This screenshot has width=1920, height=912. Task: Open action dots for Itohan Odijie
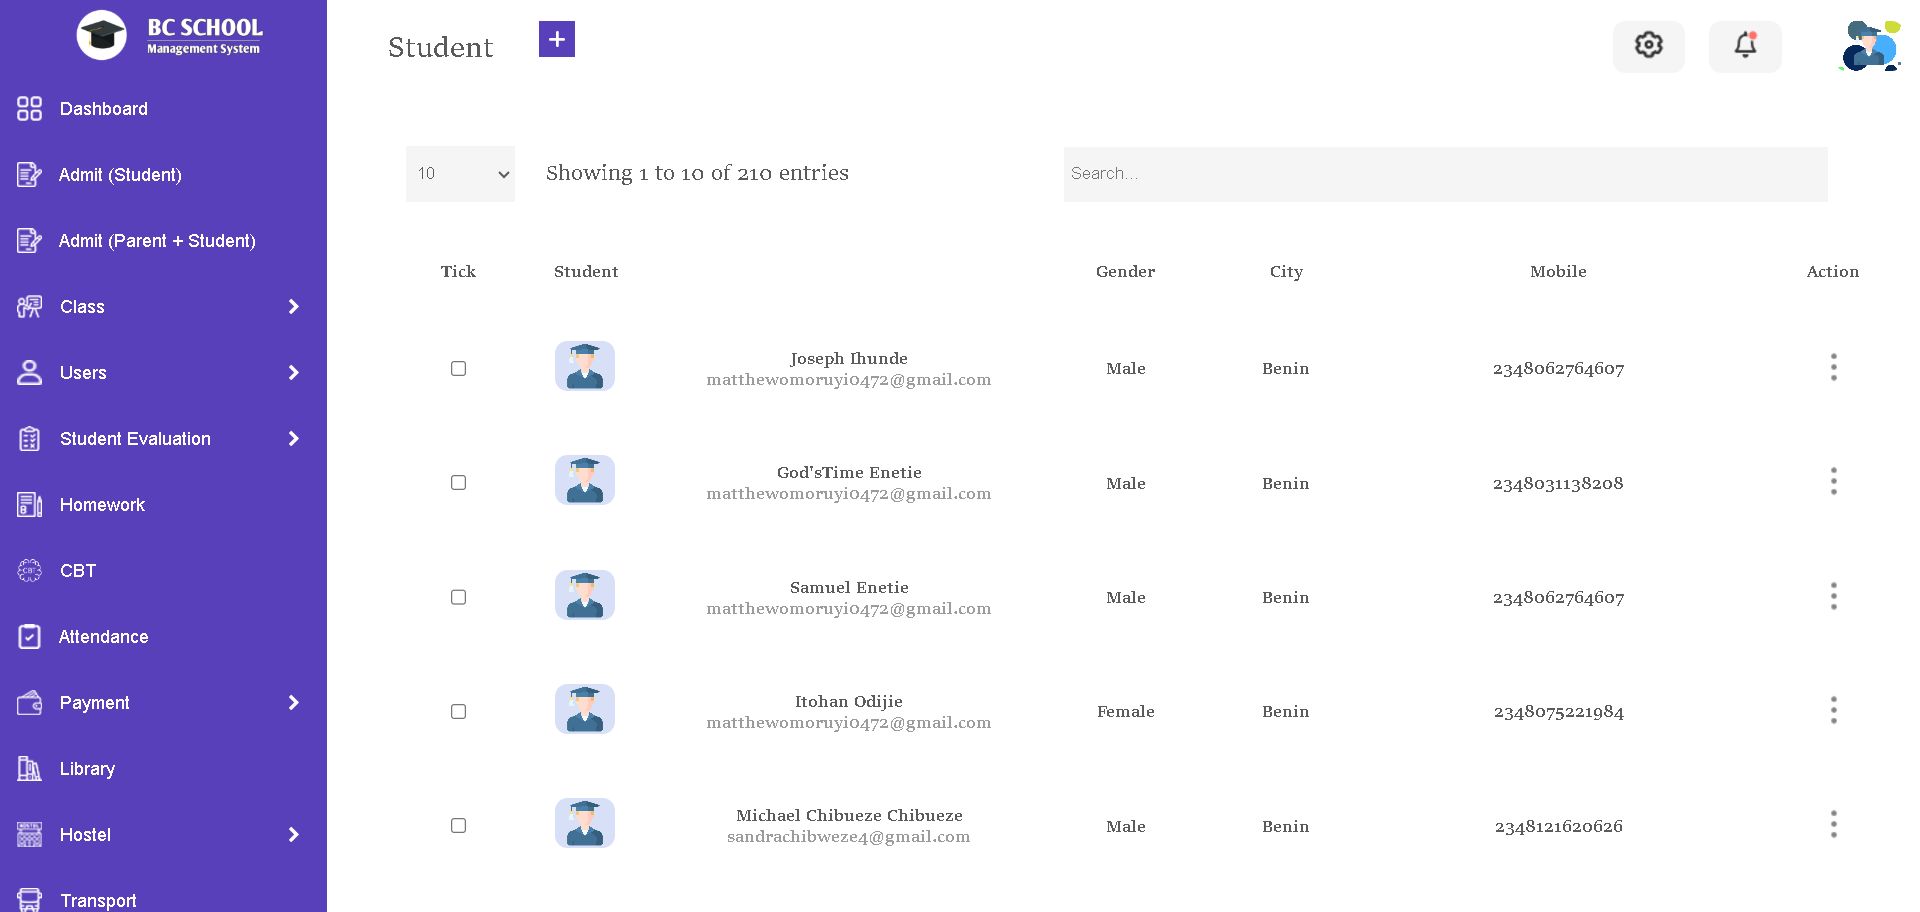pyautogui.click(x=1833, y=711)
